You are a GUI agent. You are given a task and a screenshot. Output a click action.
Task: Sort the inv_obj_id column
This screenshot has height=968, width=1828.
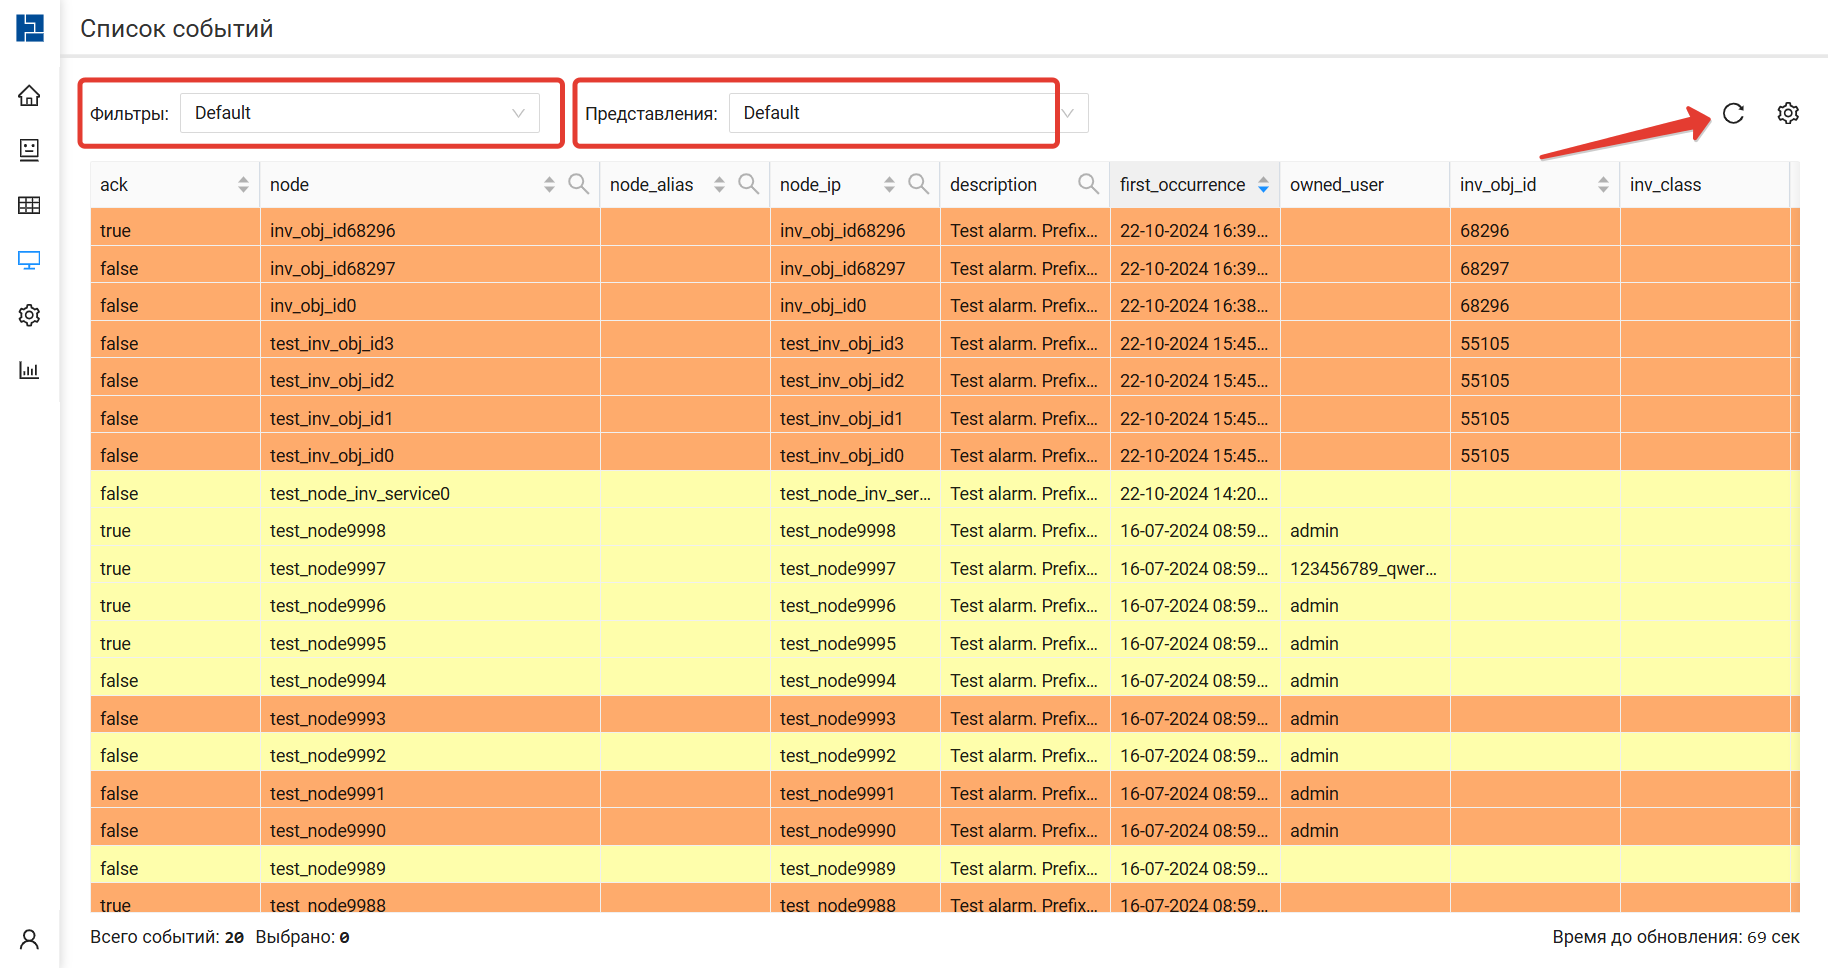coord(1603,185)
